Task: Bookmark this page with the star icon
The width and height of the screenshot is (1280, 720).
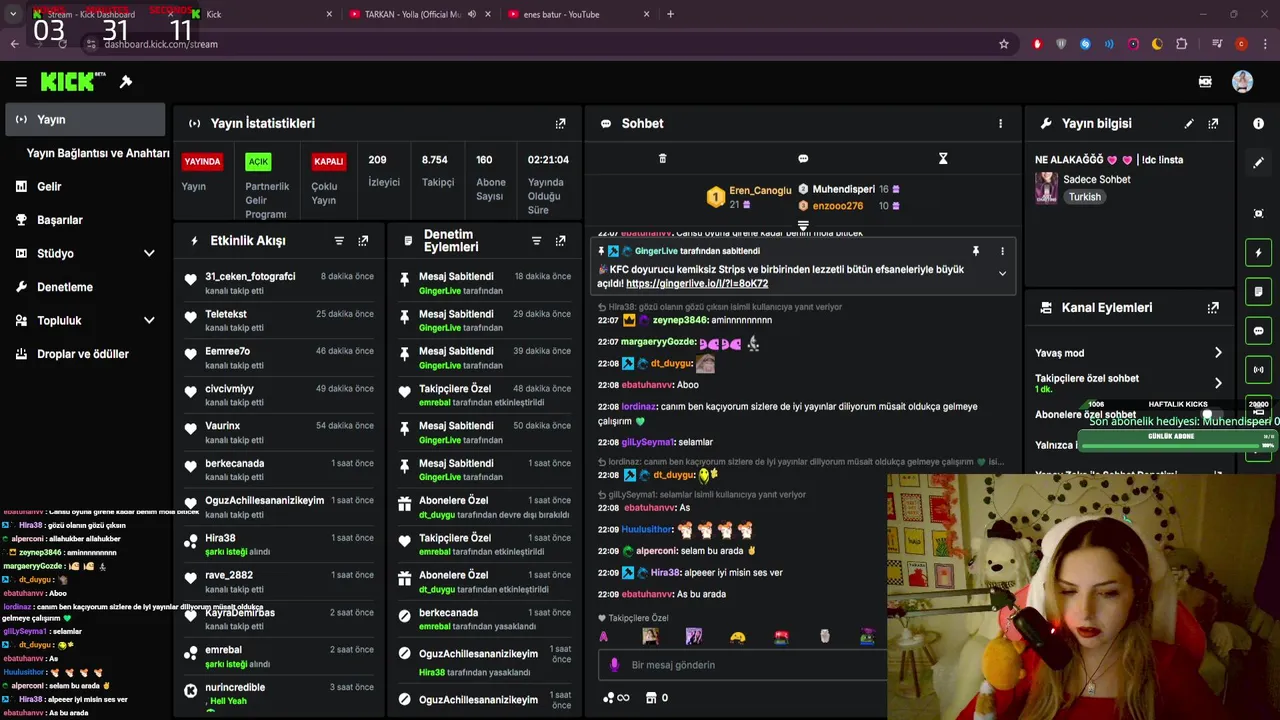Action: pos(1004,44)
